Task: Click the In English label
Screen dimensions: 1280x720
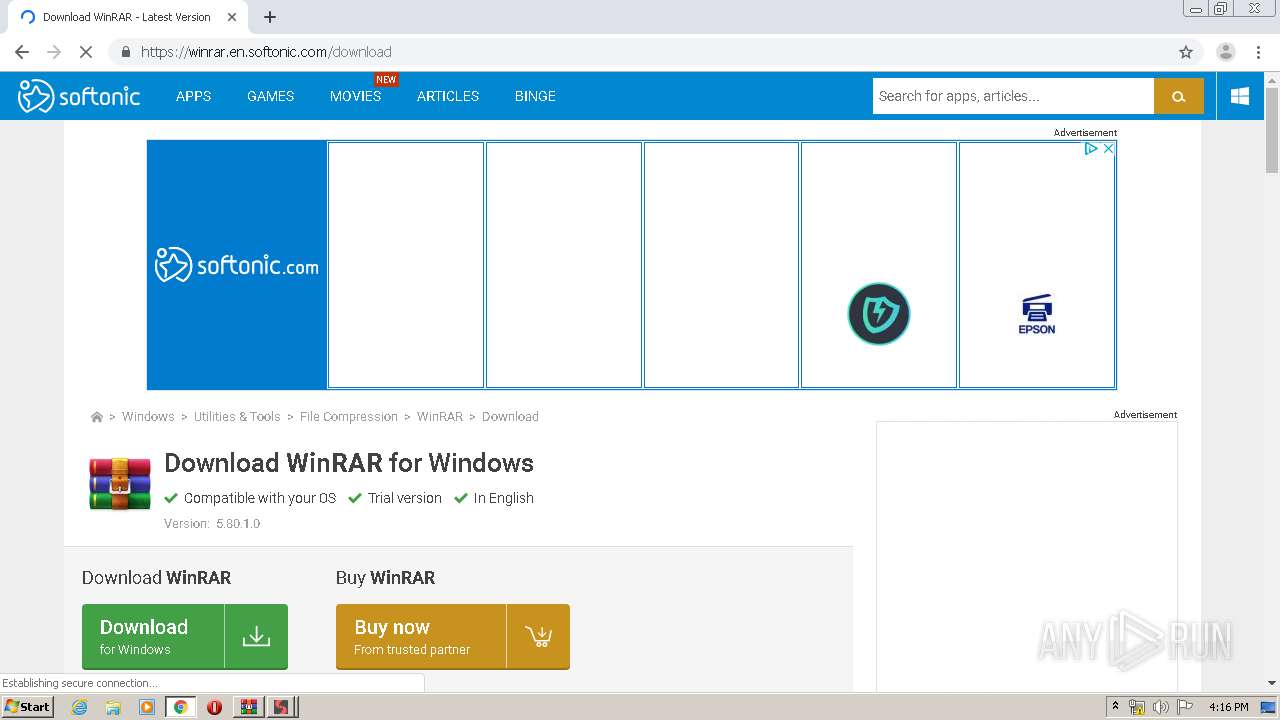Action: [x=504, y=498]
